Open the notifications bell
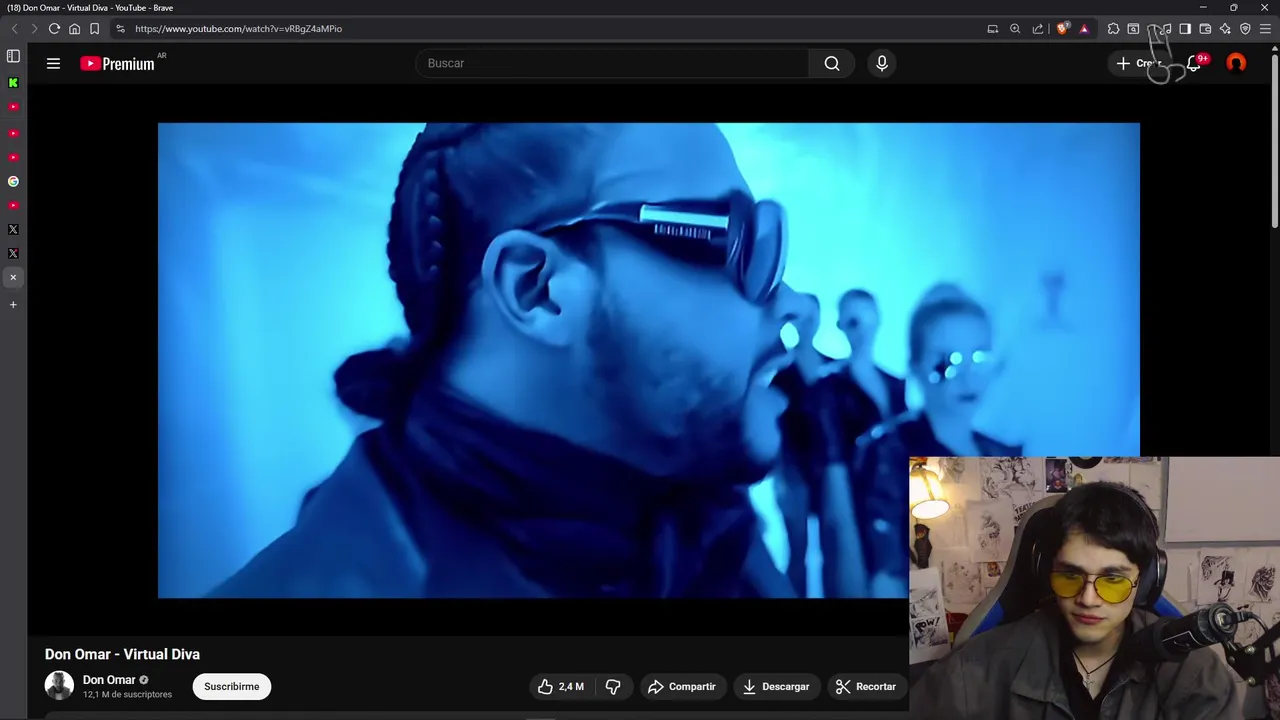1280x720 pixels. tap(1194, 63)
